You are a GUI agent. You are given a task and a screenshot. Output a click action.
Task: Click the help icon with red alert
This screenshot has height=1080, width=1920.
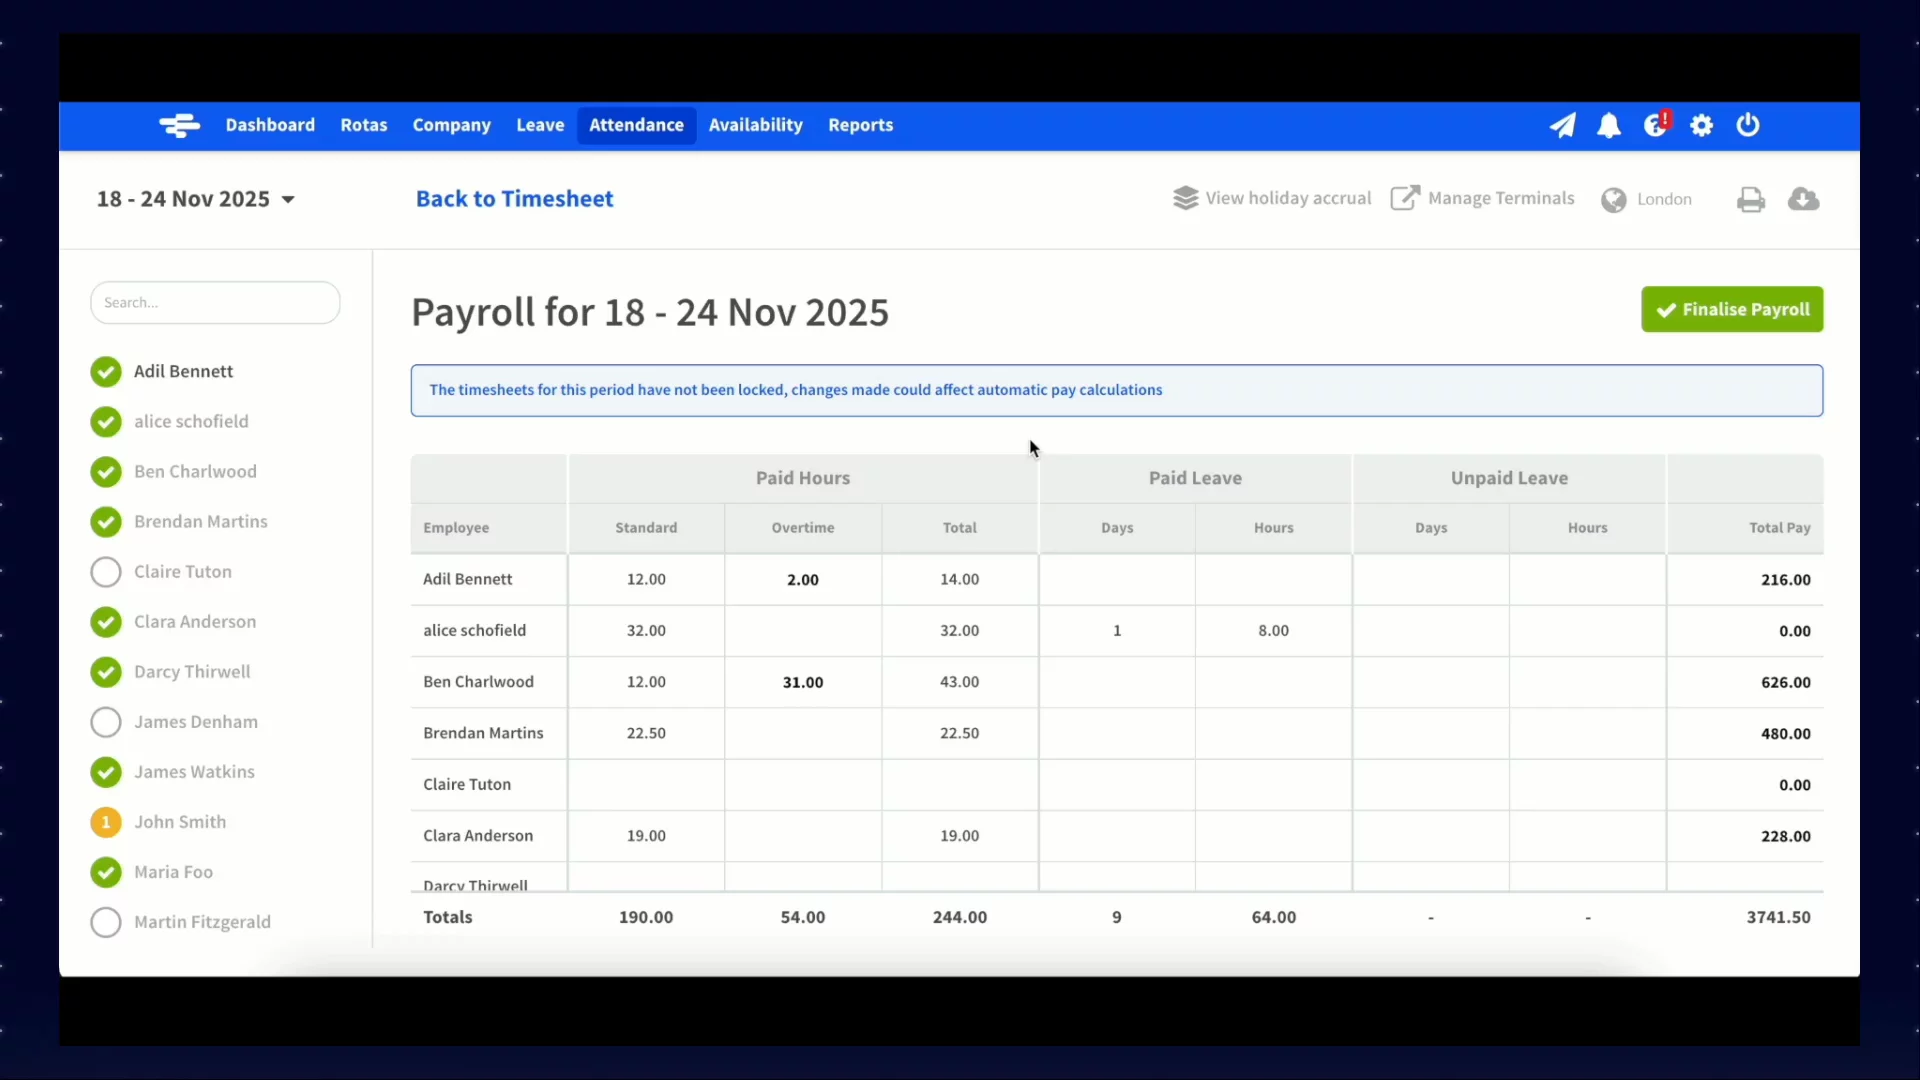pyautogui.click(x=1655, y=125)
